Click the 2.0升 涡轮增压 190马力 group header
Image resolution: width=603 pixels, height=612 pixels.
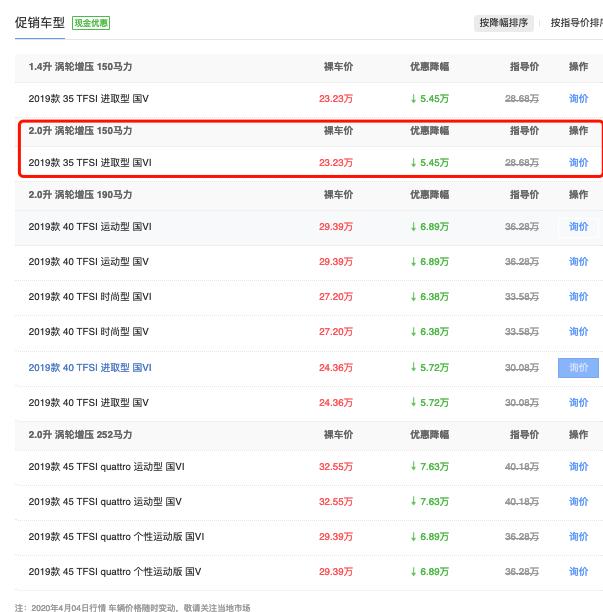80,195
